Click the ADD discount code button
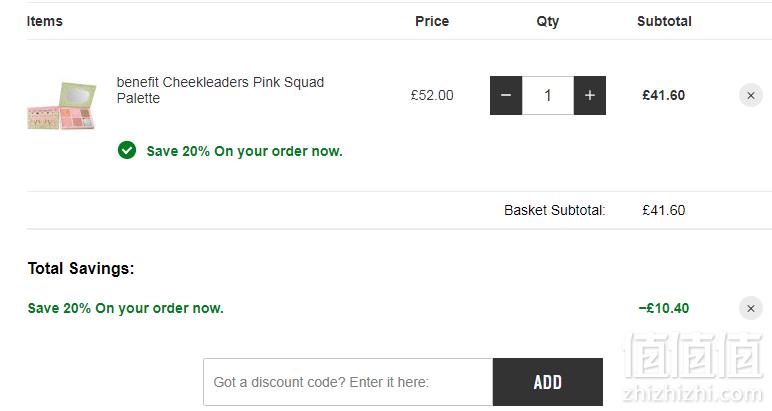772x411 pixels. [547, 382]
